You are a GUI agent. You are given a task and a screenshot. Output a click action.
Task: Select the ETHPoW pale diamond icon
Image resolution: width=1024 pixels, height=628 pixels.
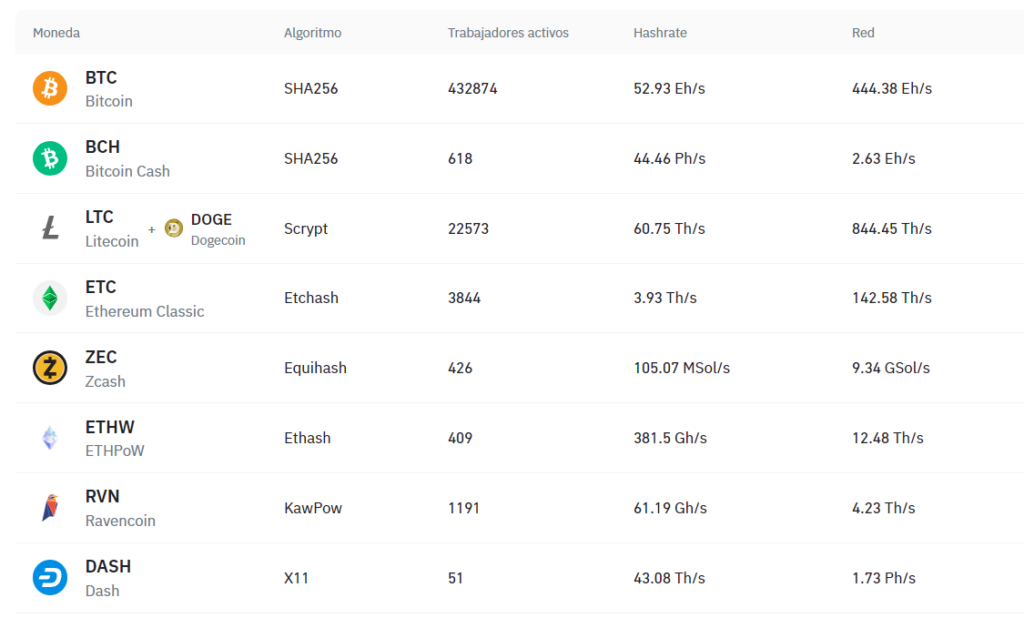point(50,438)
